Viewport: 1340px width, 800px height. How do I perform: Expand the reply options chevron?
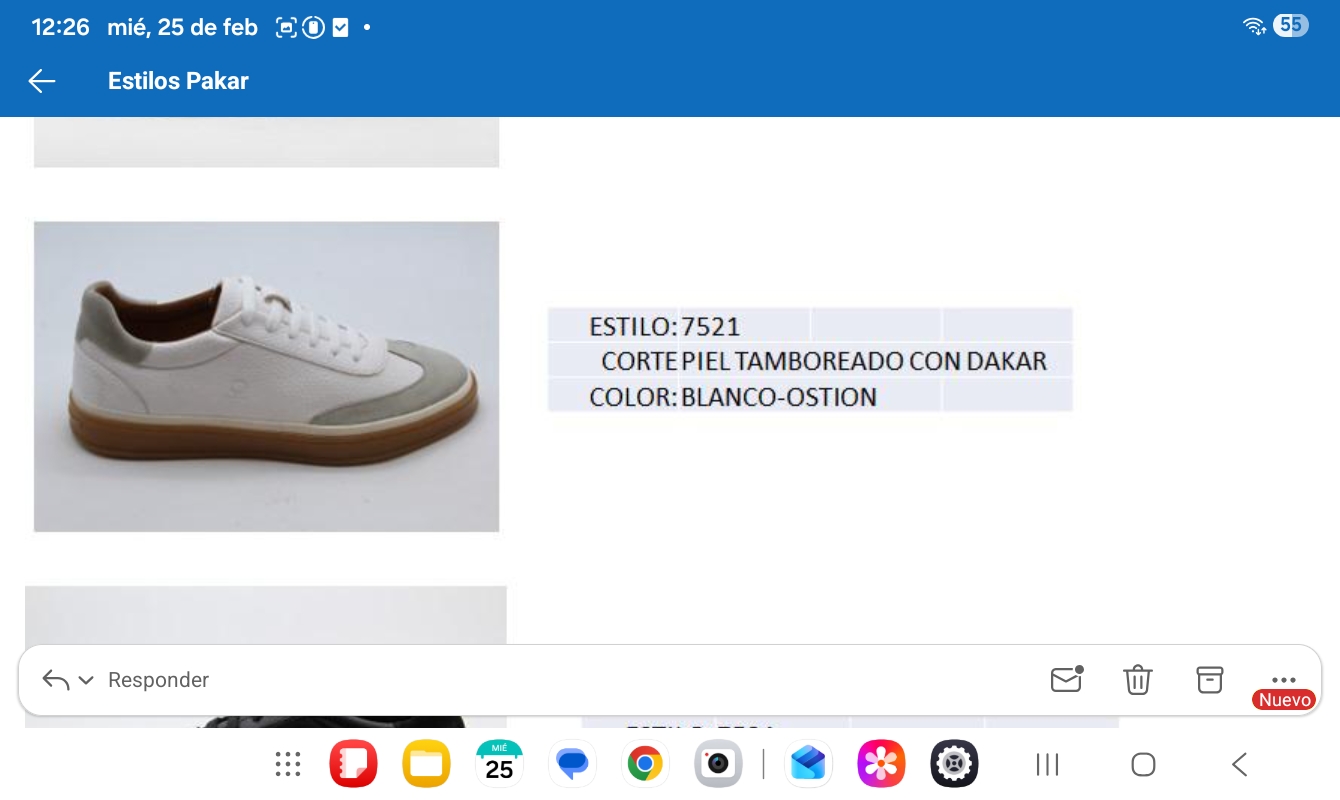[x=86, y=680]
